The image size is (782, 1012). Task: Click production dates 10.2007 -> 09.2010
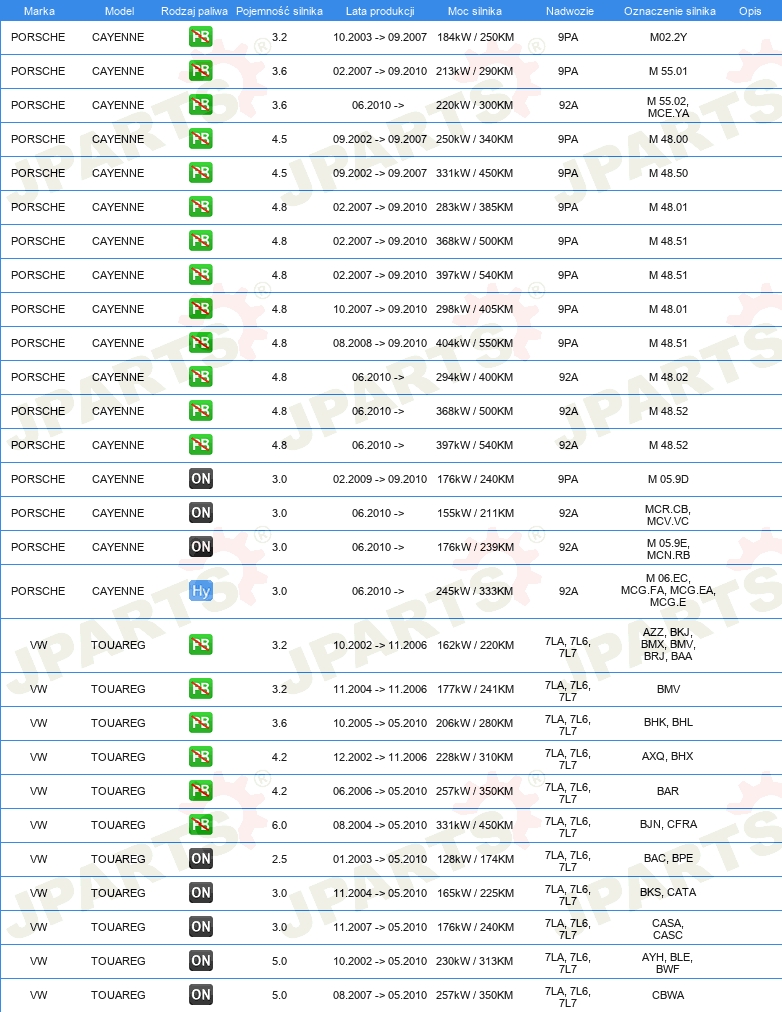tap(380, 309)
